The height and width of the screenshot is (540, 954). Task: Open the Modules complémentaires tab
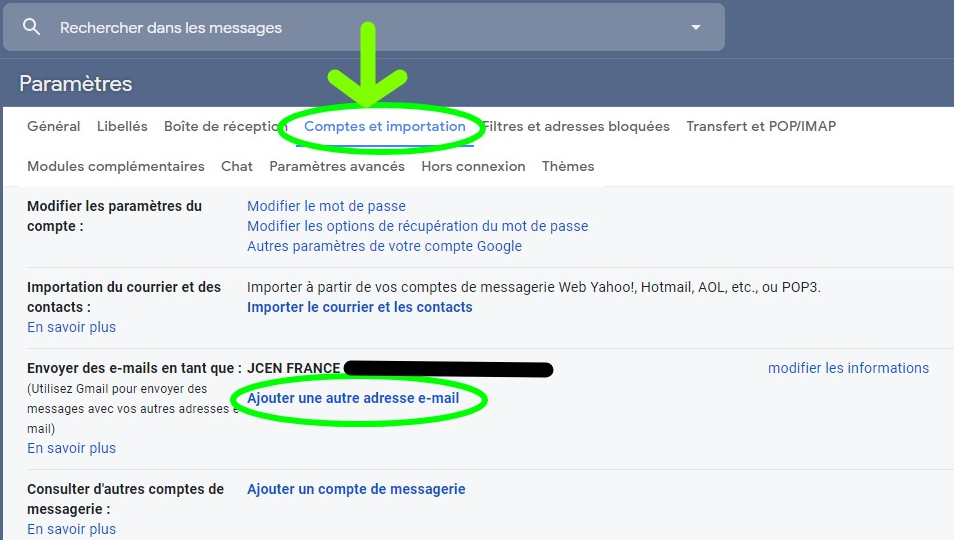pyautogui.click(x=116, y=167)
